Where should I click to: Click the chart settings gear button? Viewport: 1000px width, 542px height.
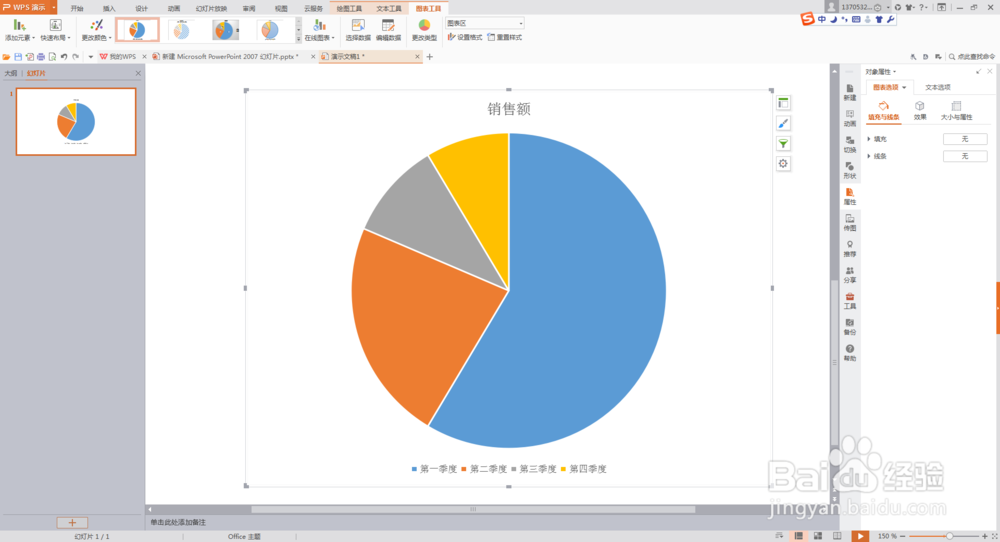click(783, 164)
